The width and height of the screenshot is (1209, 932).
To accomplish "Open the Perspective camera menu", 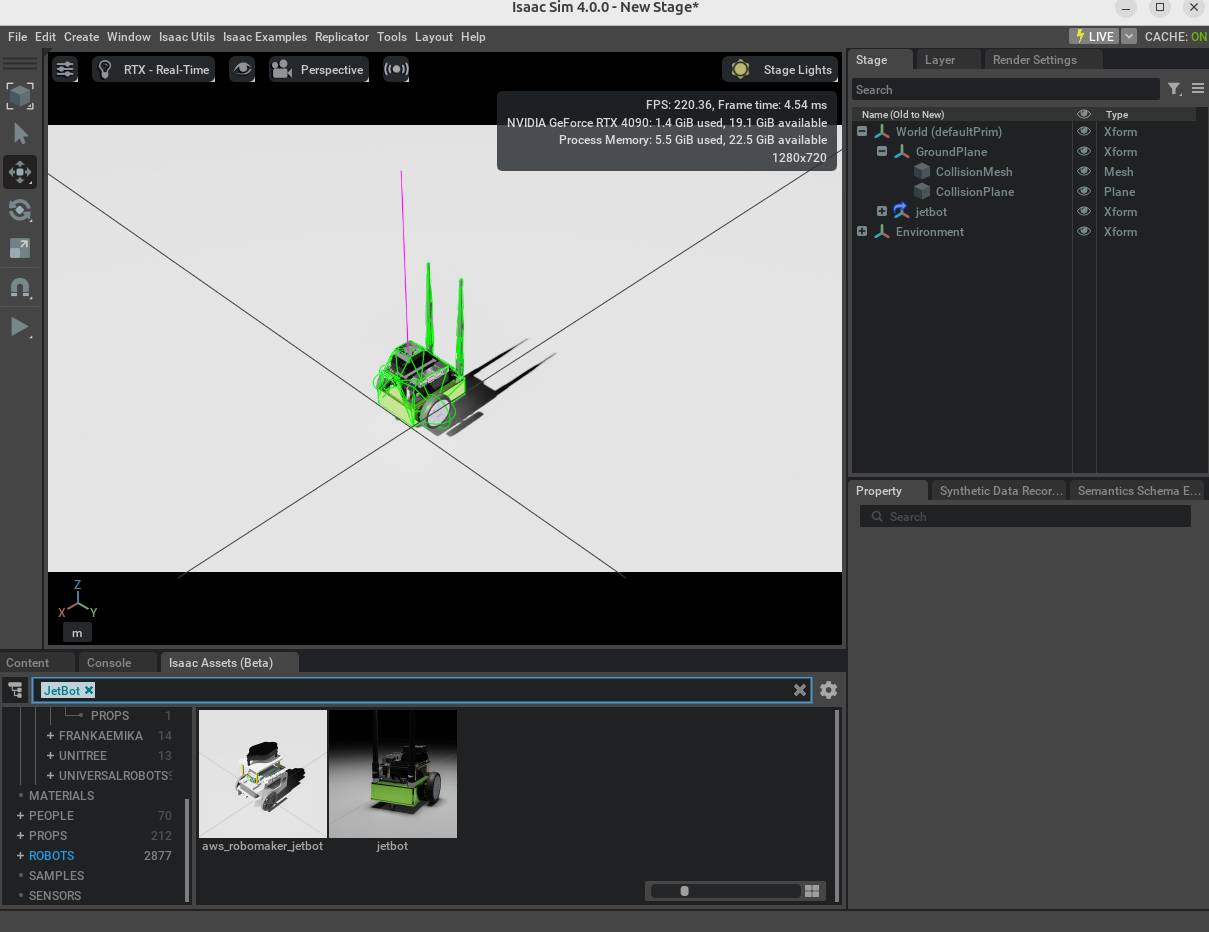I will pyautogui.click(x=318, y=69).
